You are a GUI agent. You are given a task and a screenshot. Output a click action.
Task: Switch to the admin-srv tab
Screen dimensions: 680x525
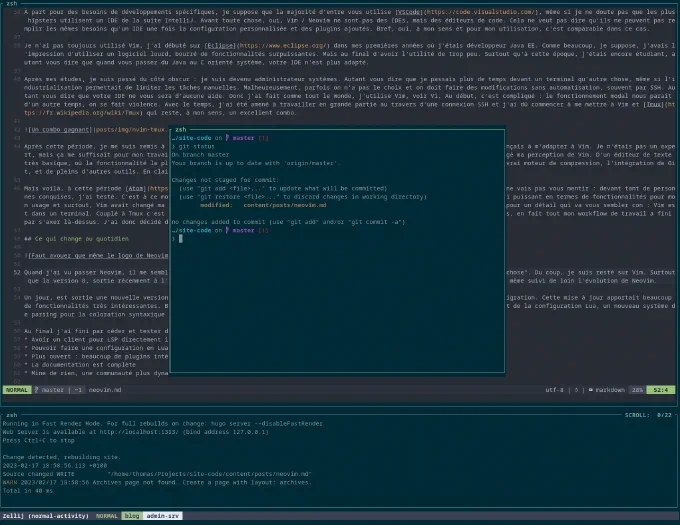pos(162,516)
